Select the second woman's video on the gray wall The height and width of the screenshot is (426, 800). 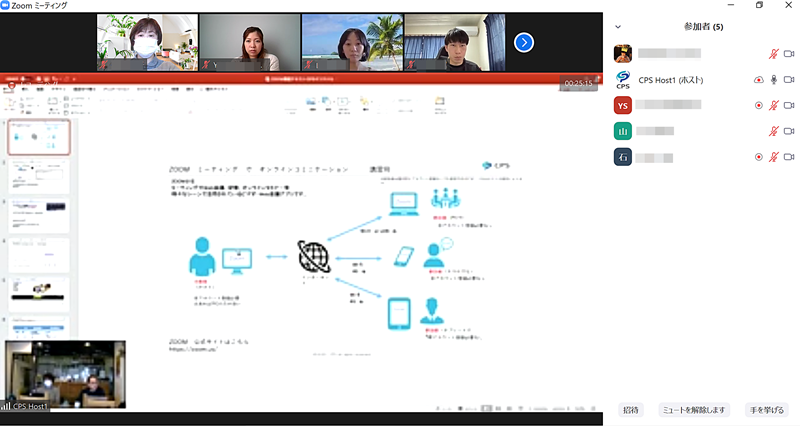[x=250, y=42]
